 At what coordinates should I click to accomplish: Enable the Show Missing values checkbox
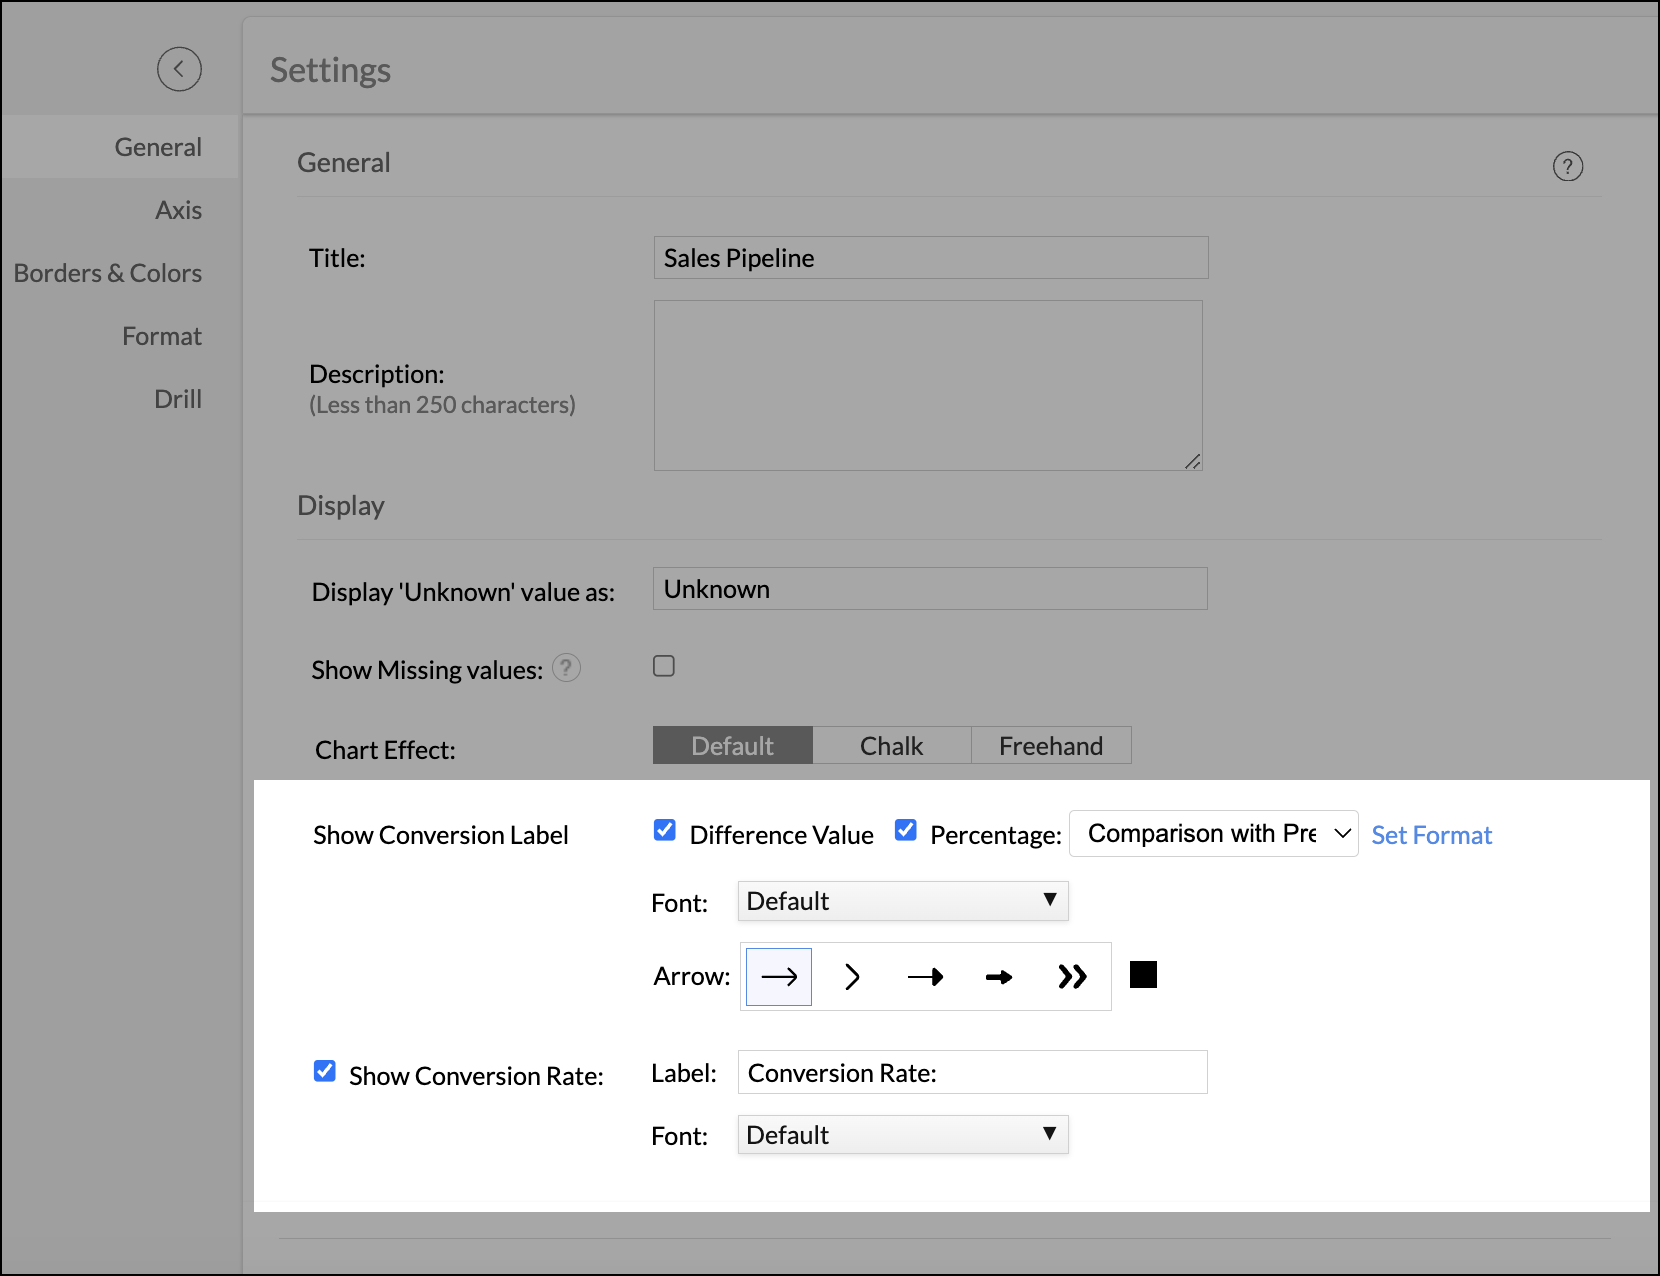(664, 666)
